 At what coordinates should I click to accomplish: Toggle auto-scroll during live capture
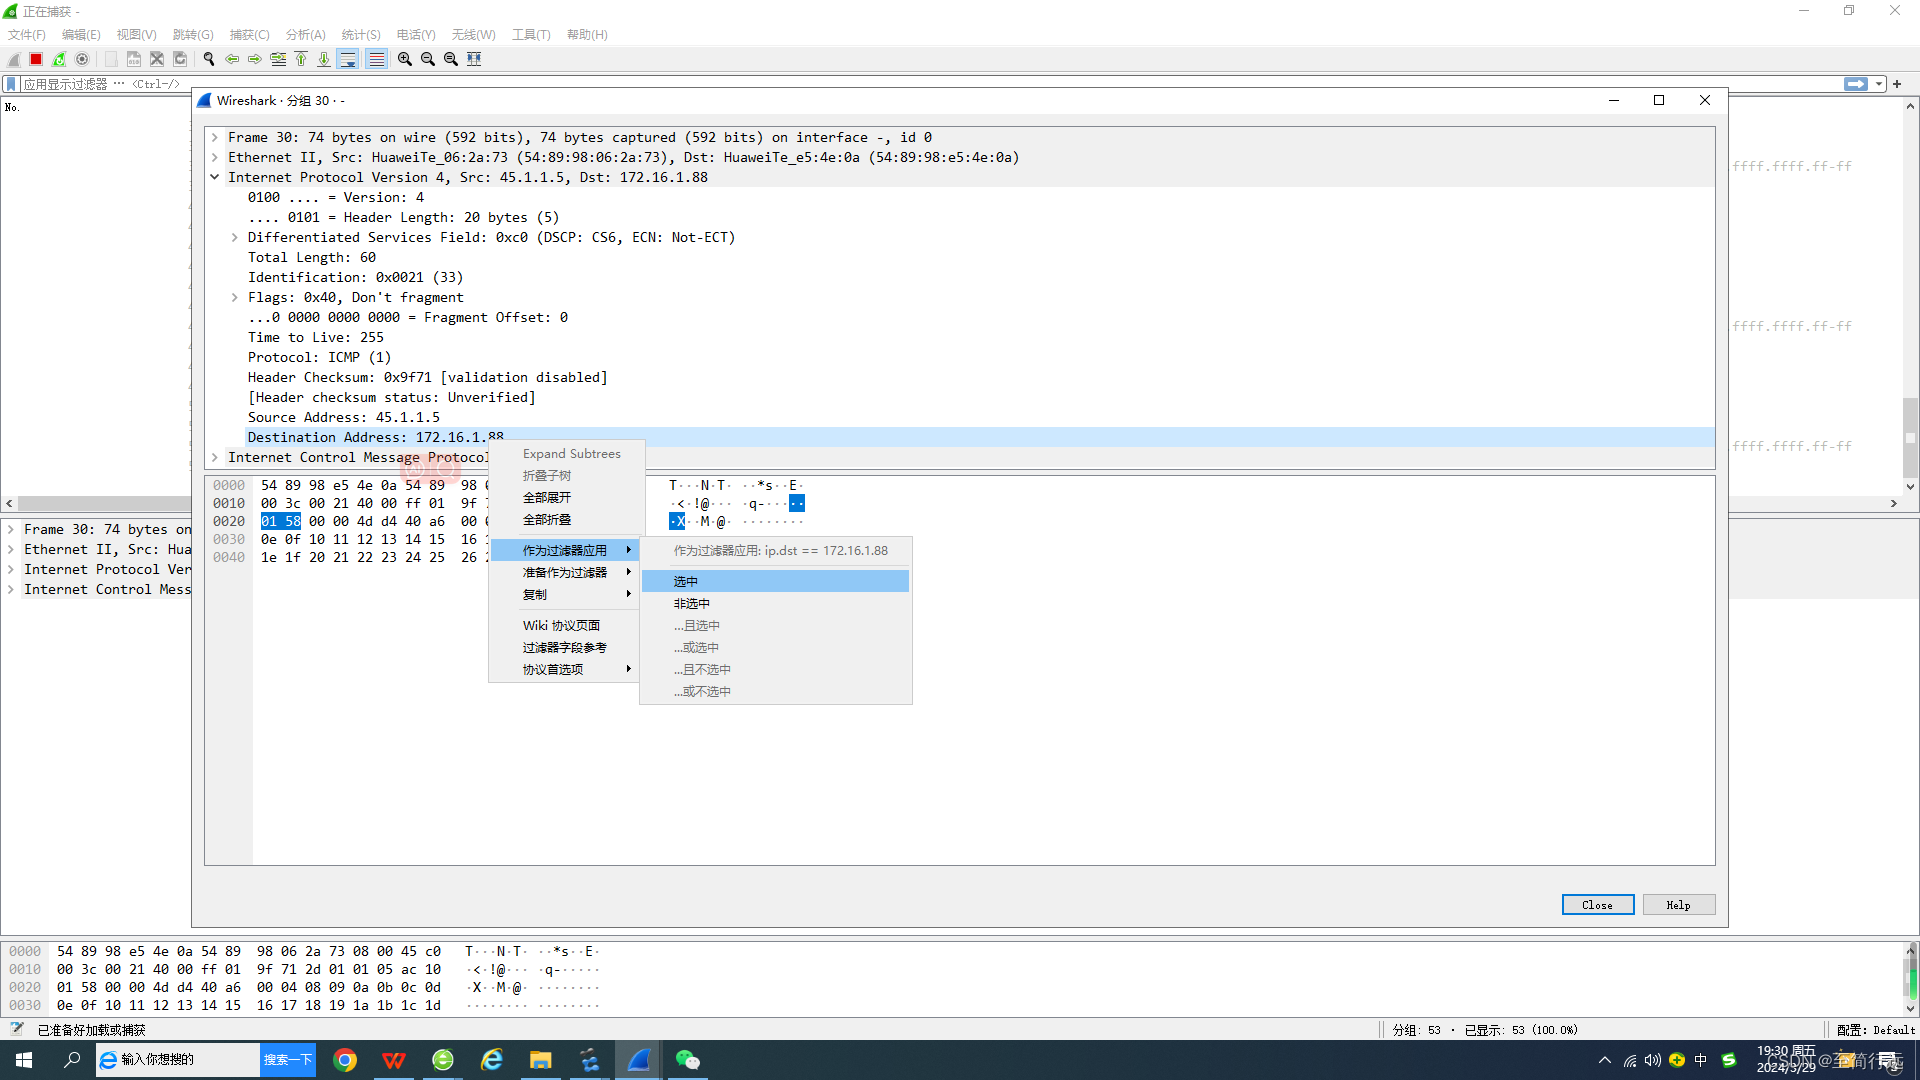(x=348, y=59)
